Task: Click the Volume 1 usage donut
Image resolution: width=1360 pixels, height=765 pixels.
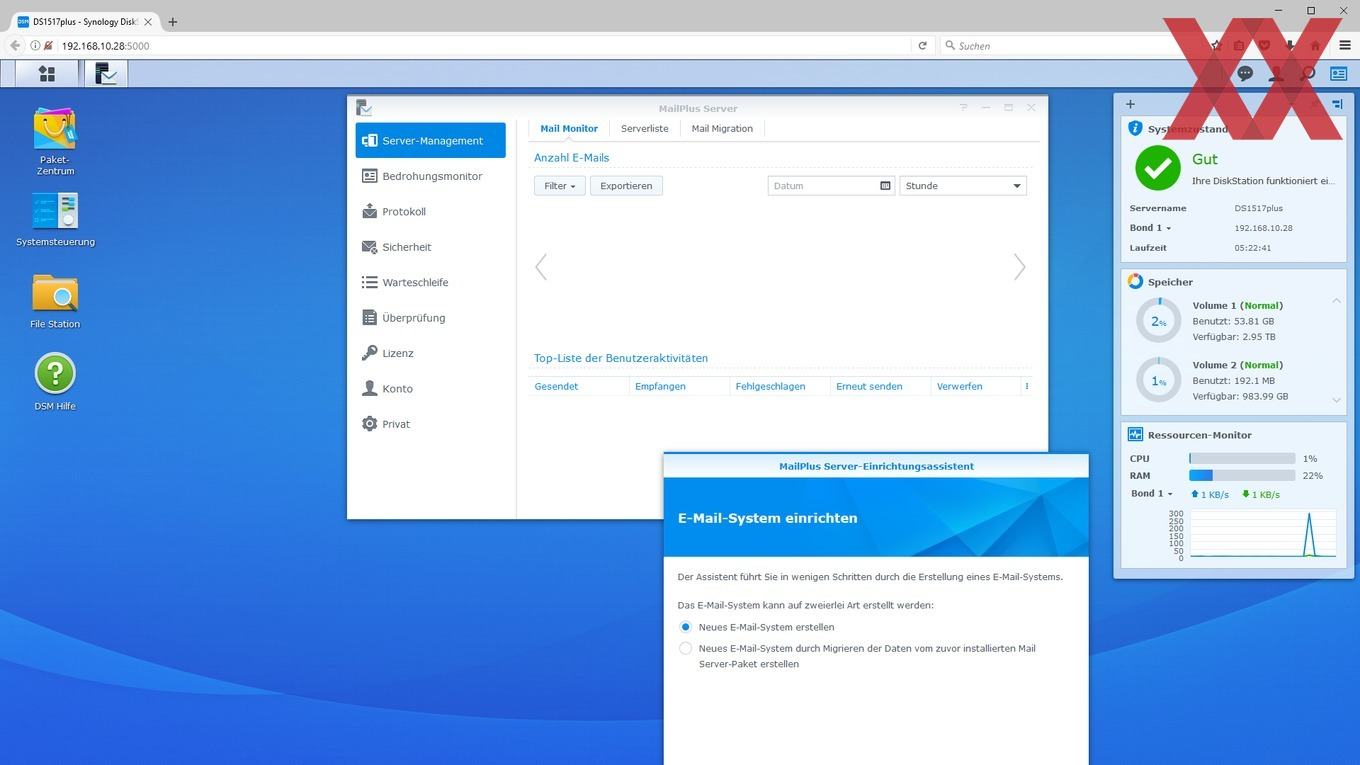Action: click(1158, 321)
